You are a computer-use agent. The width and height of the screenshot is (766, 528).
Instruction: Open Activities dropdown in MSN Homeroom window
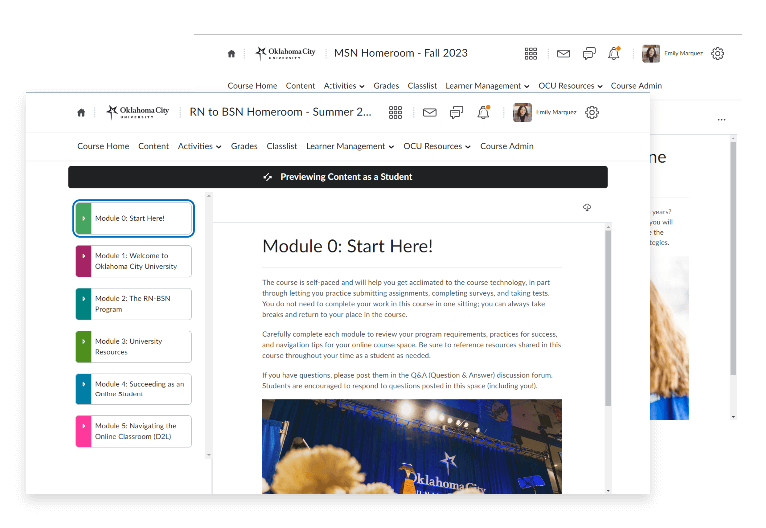point(344,86)
